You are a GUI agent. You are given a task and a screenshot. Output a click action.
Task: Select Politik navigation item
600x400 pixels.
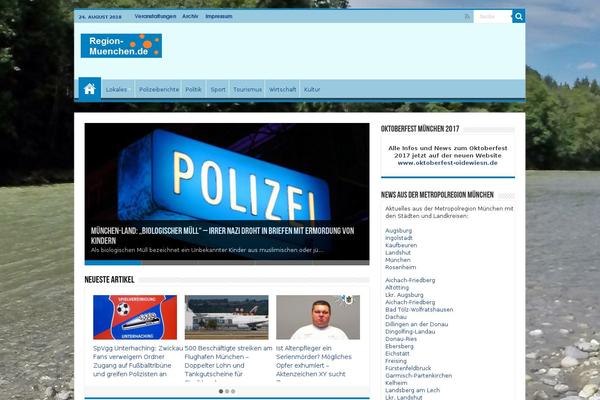click(x=193, y=89)
